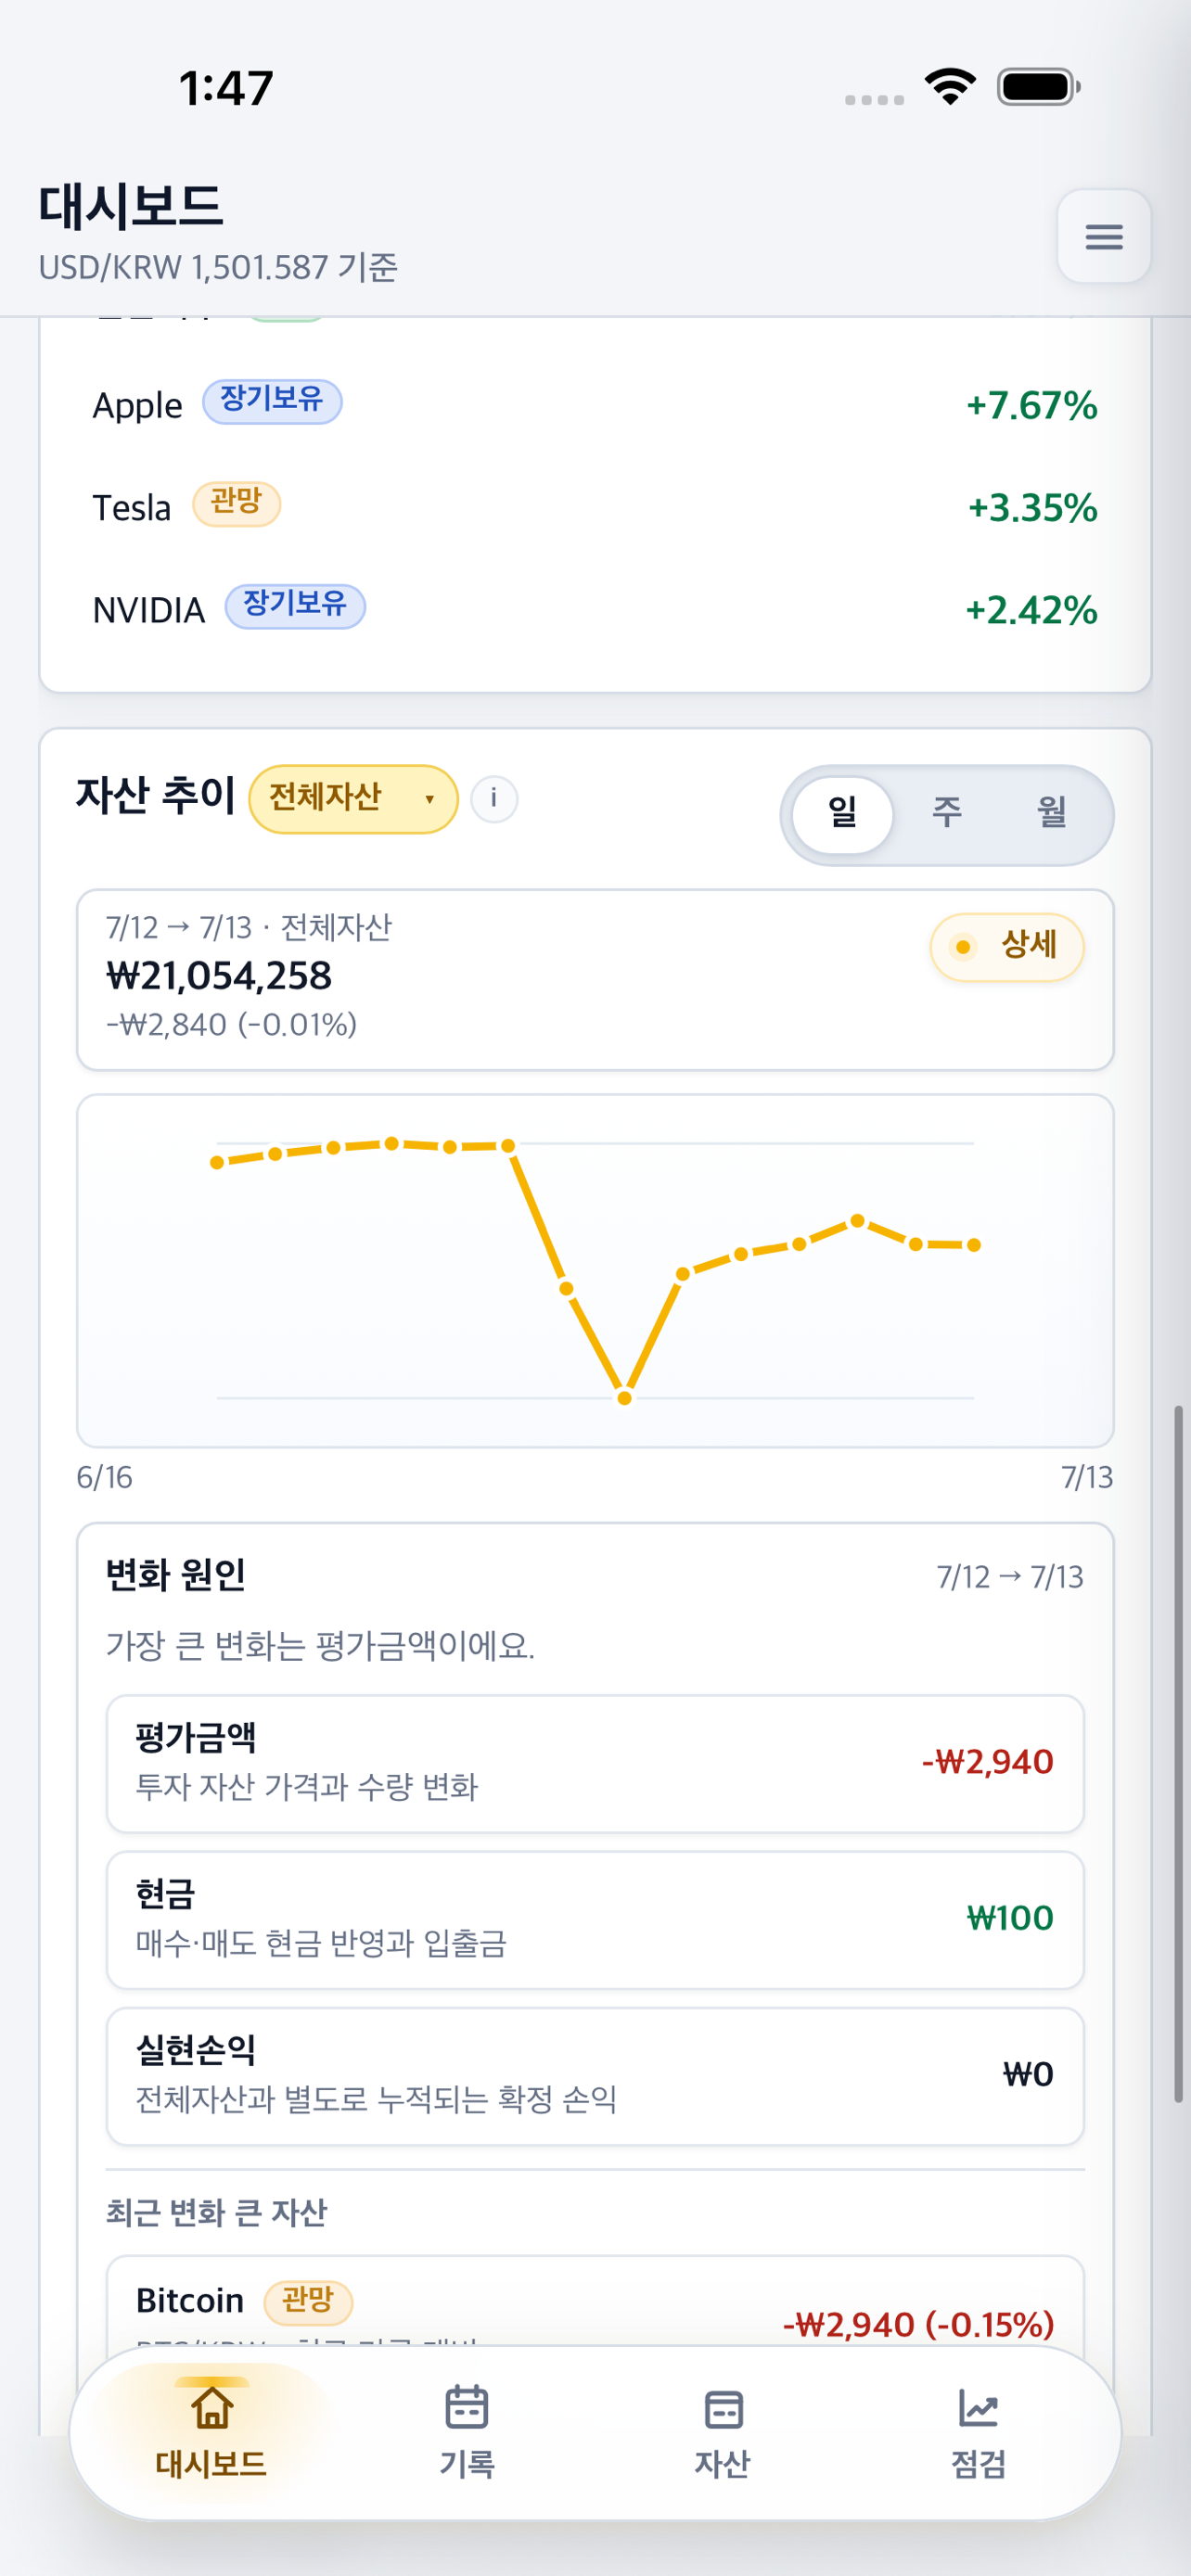Open the 자산 card tab icon

(x=723, y=2409)
